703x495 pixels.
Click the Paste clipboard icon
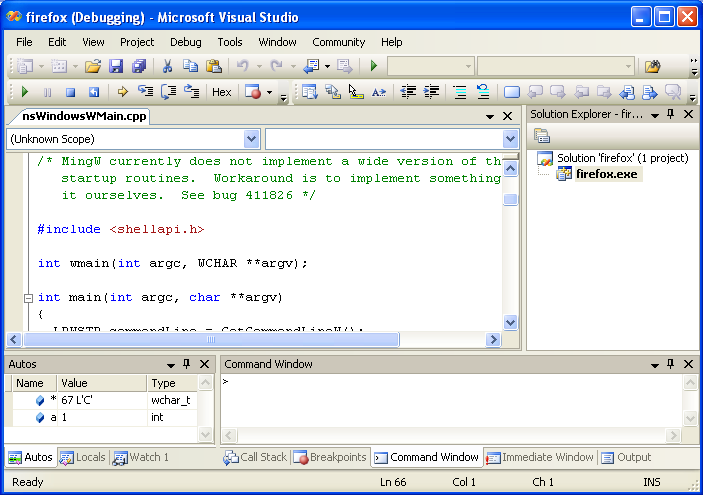[214, 66]
